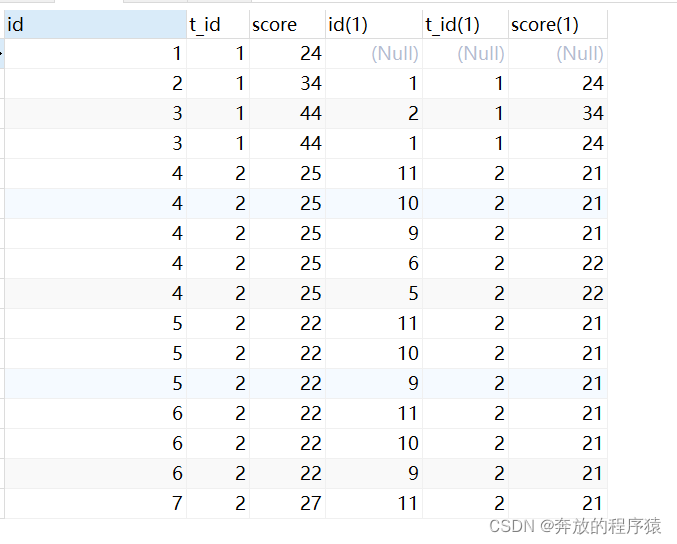Image resolution: width=677 pixels, height=544 pixels.
Task: Select the score(1) cell showing 34
Action: [592, 114]
